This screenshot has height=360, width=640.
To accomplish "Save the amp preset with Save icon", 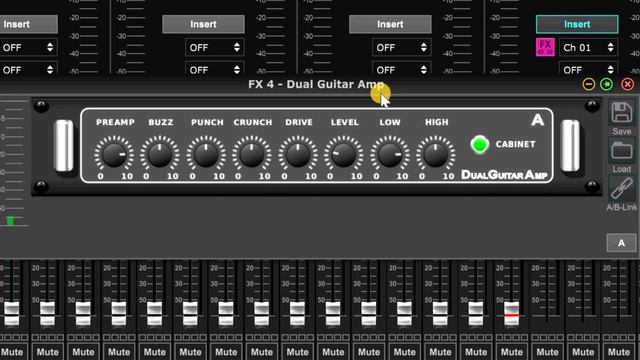I will pos(621,113).
